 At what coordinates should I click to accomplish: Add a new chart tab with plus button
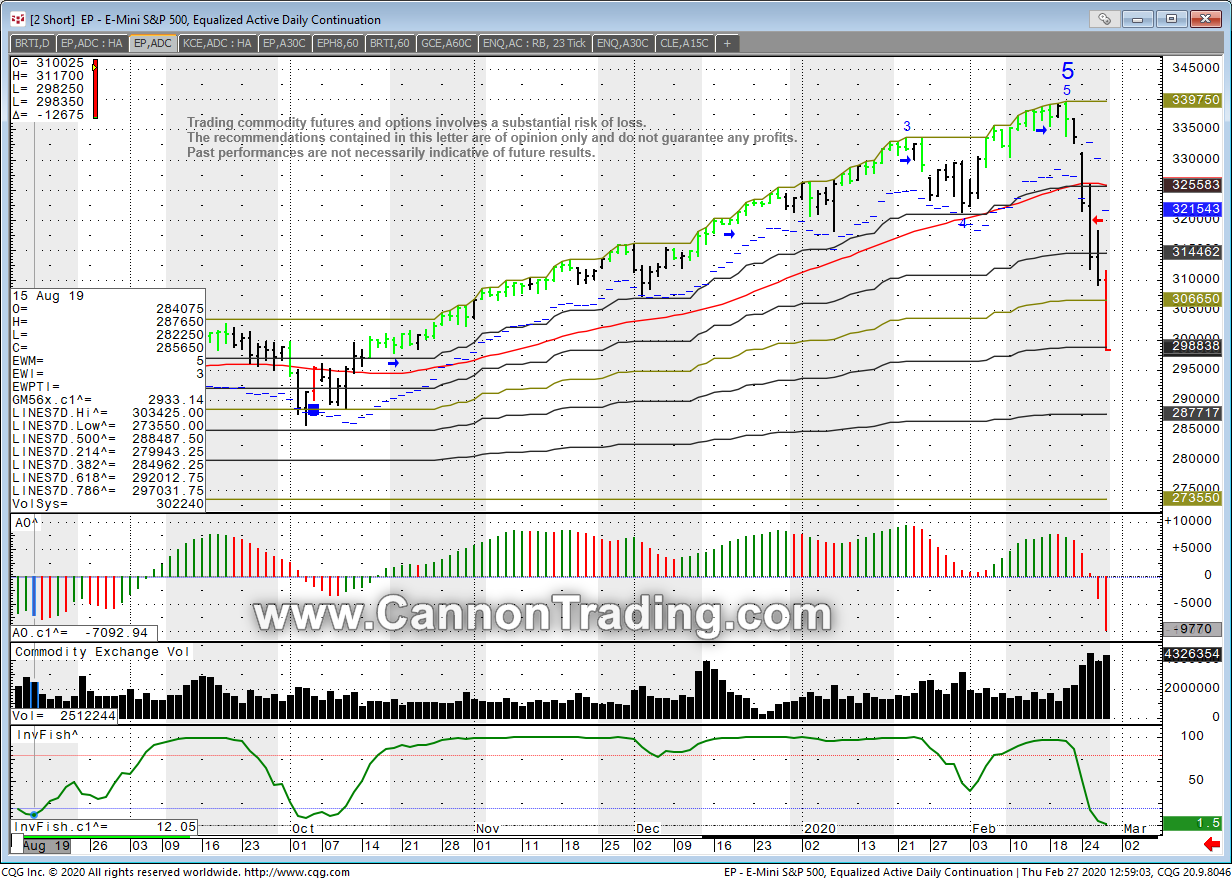click(x=727, y=43)
